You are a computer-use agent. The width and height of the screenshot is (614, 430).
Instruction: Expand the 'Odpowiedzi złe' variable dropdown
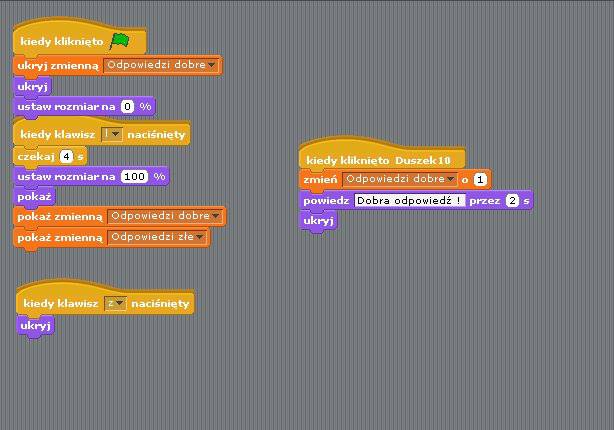coord(200,237)
